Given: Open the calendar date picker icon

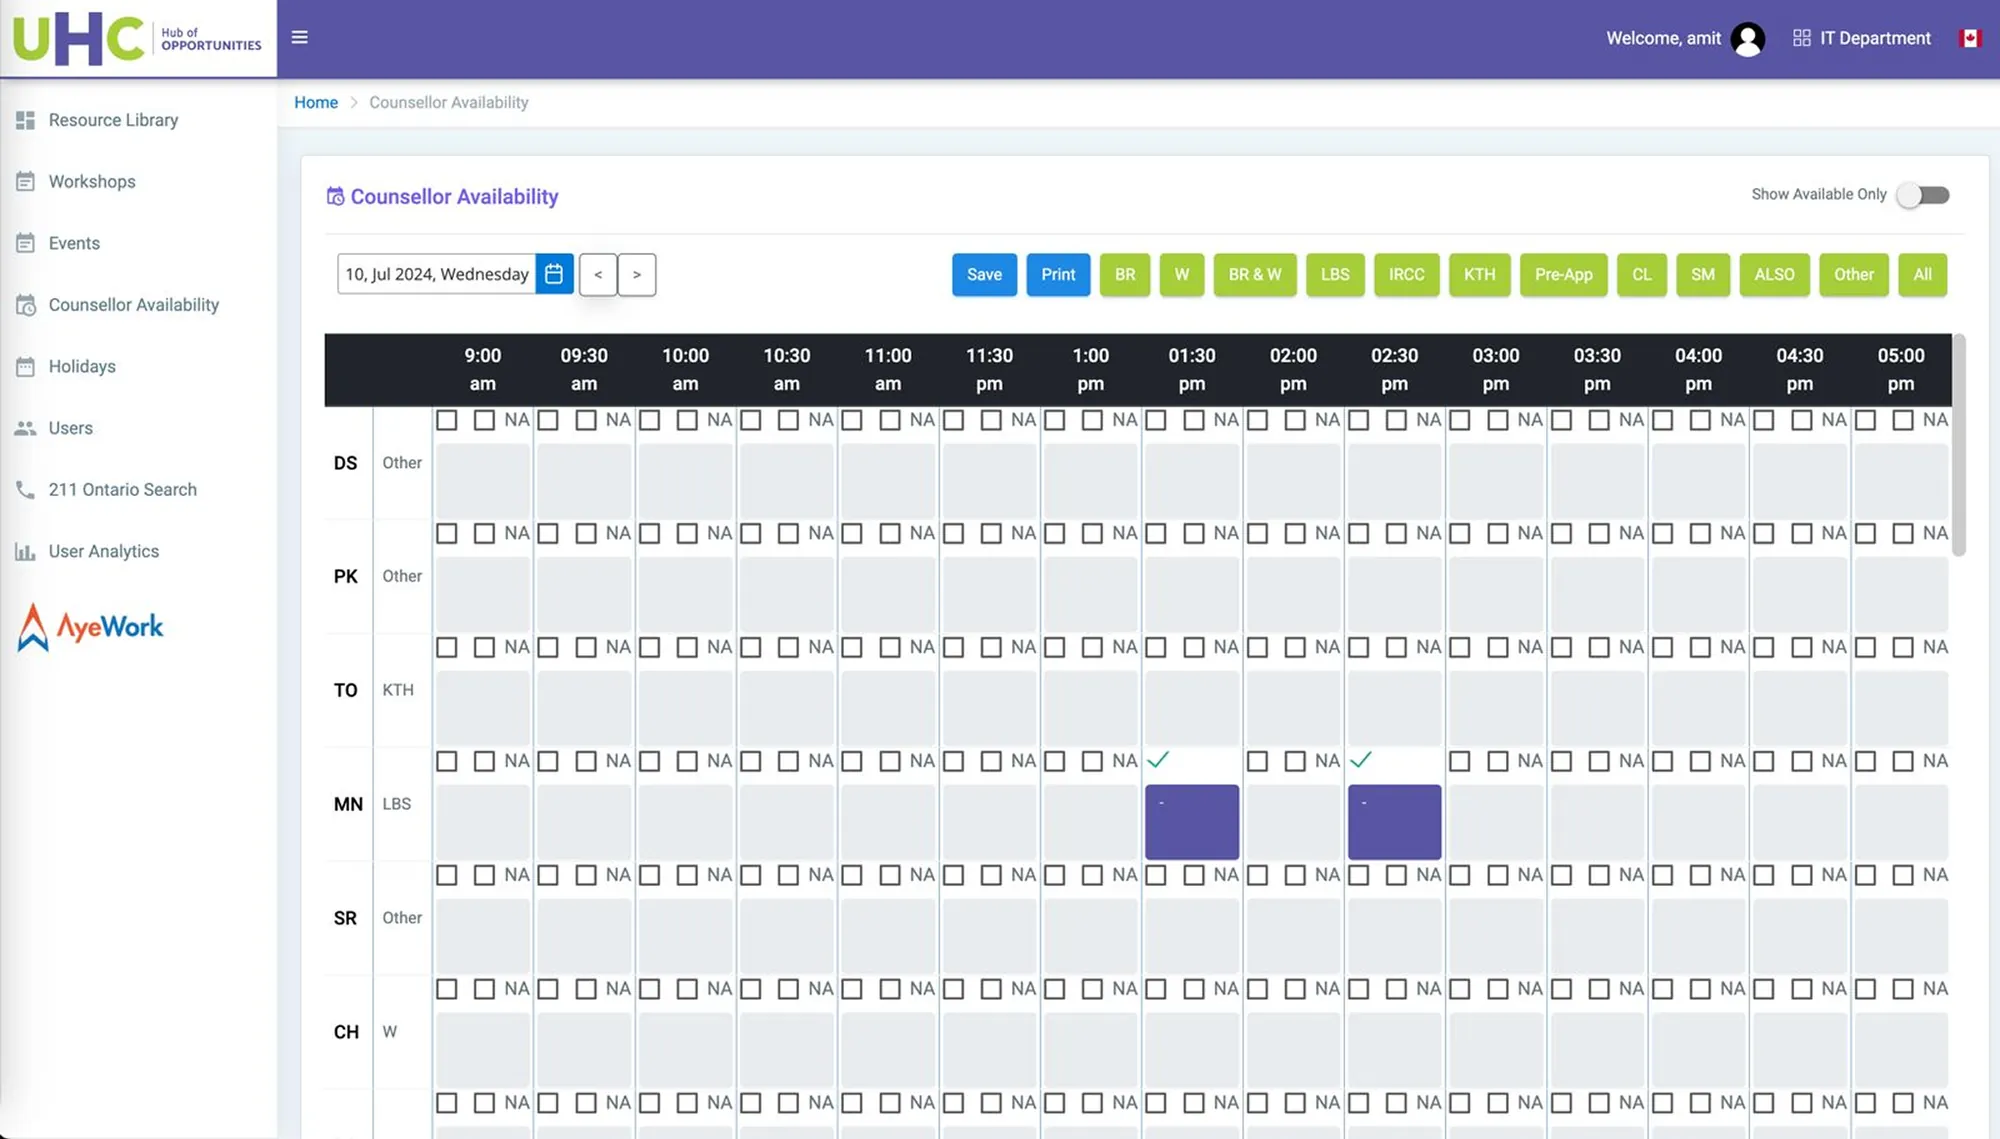Looking at the screenshot, I should pos(554,274).
